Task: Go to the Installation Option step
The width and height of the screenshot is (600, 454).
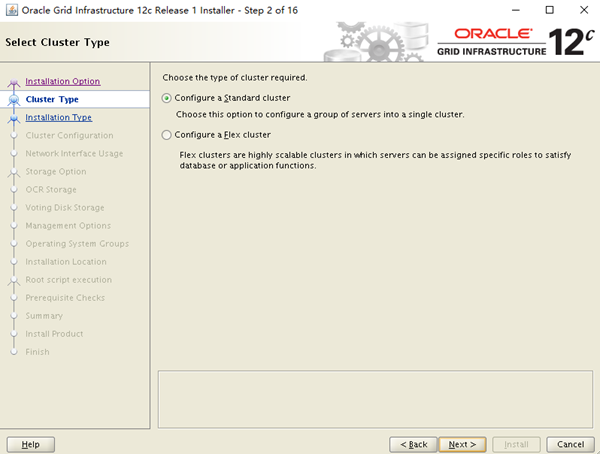Action: (x=63, y=81)
